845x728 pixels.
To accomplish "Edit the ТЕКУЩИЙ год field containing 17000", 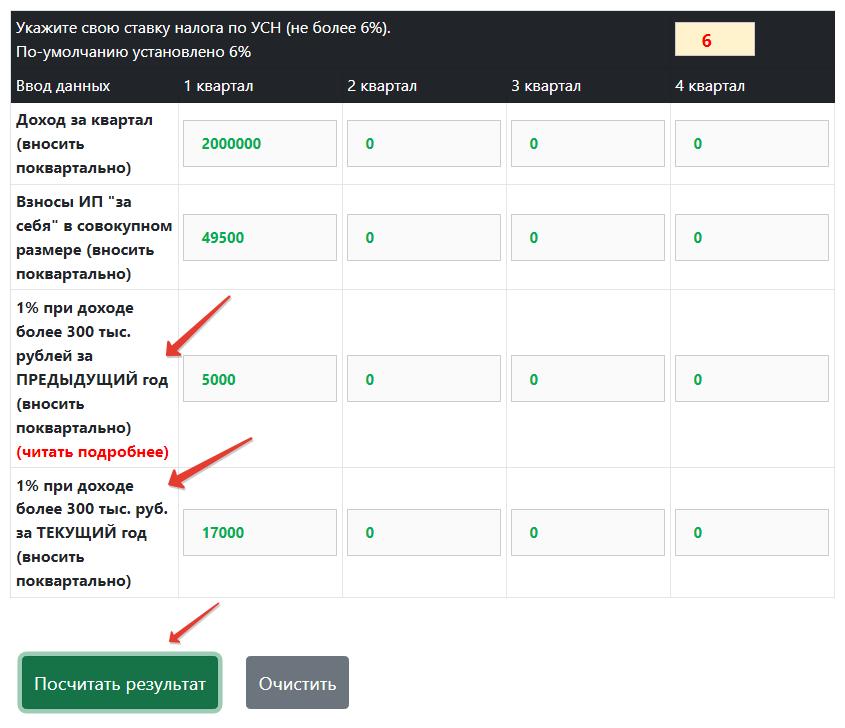I will pyautogui.click(x=260, y=532).
